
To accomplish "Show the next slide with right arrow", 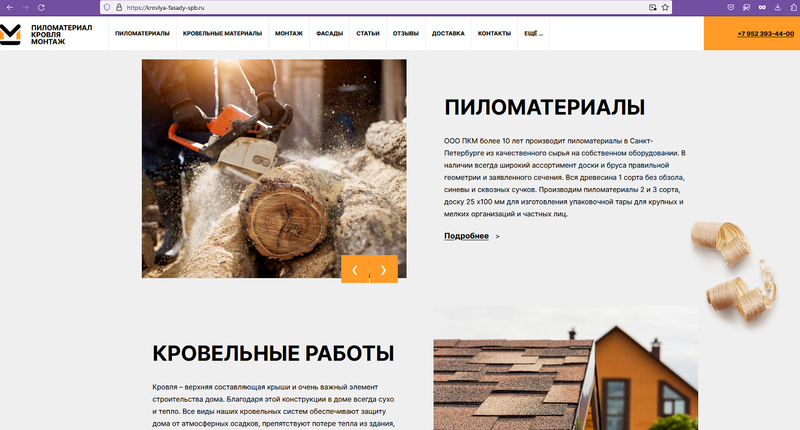I will tap(384, 269).
